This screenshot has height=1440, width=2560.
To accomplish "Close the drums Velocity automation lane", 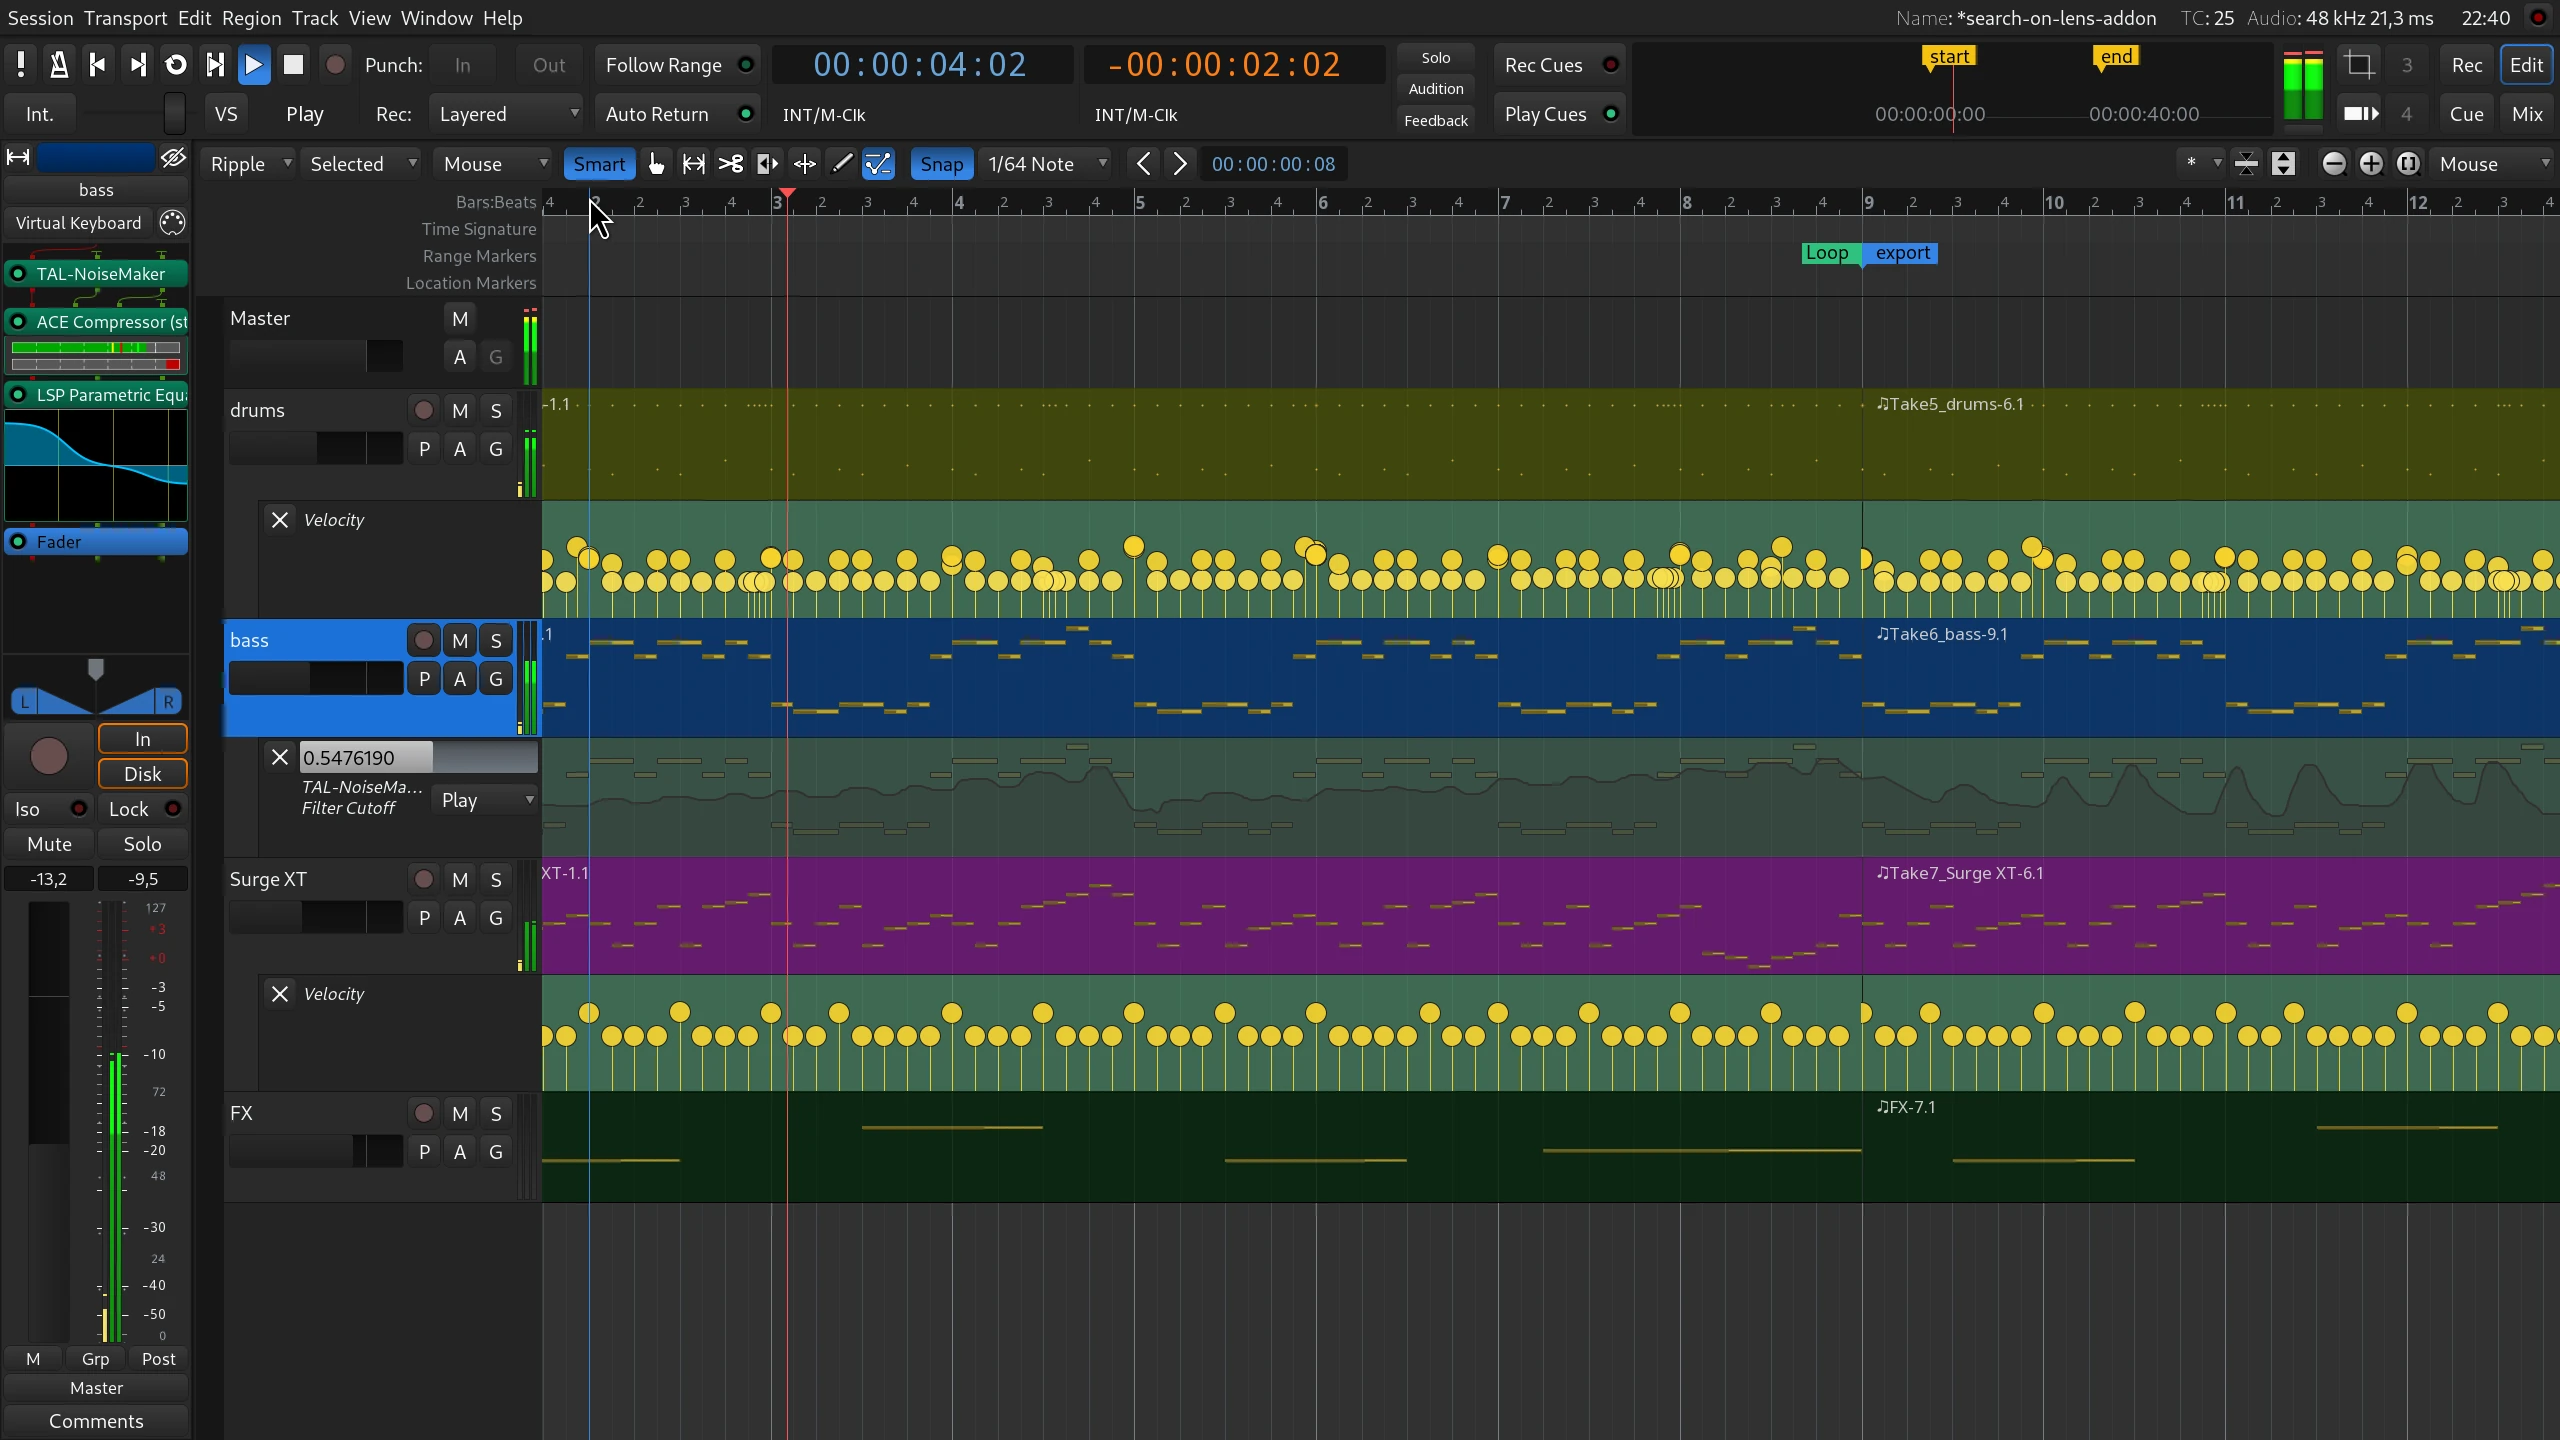I will tap(280, 520).
